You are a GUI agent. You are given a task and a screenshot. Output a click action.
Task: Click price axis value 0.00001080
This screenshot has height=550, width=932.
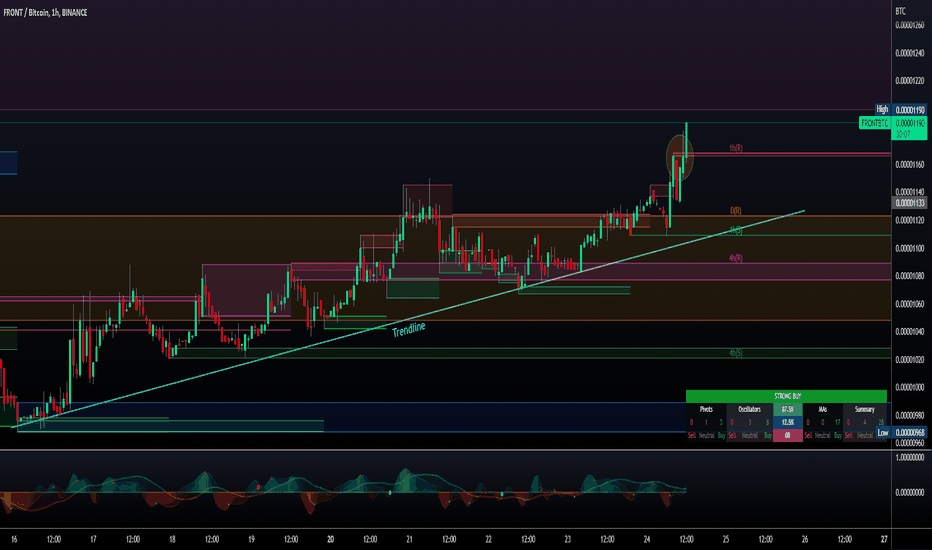910,276
